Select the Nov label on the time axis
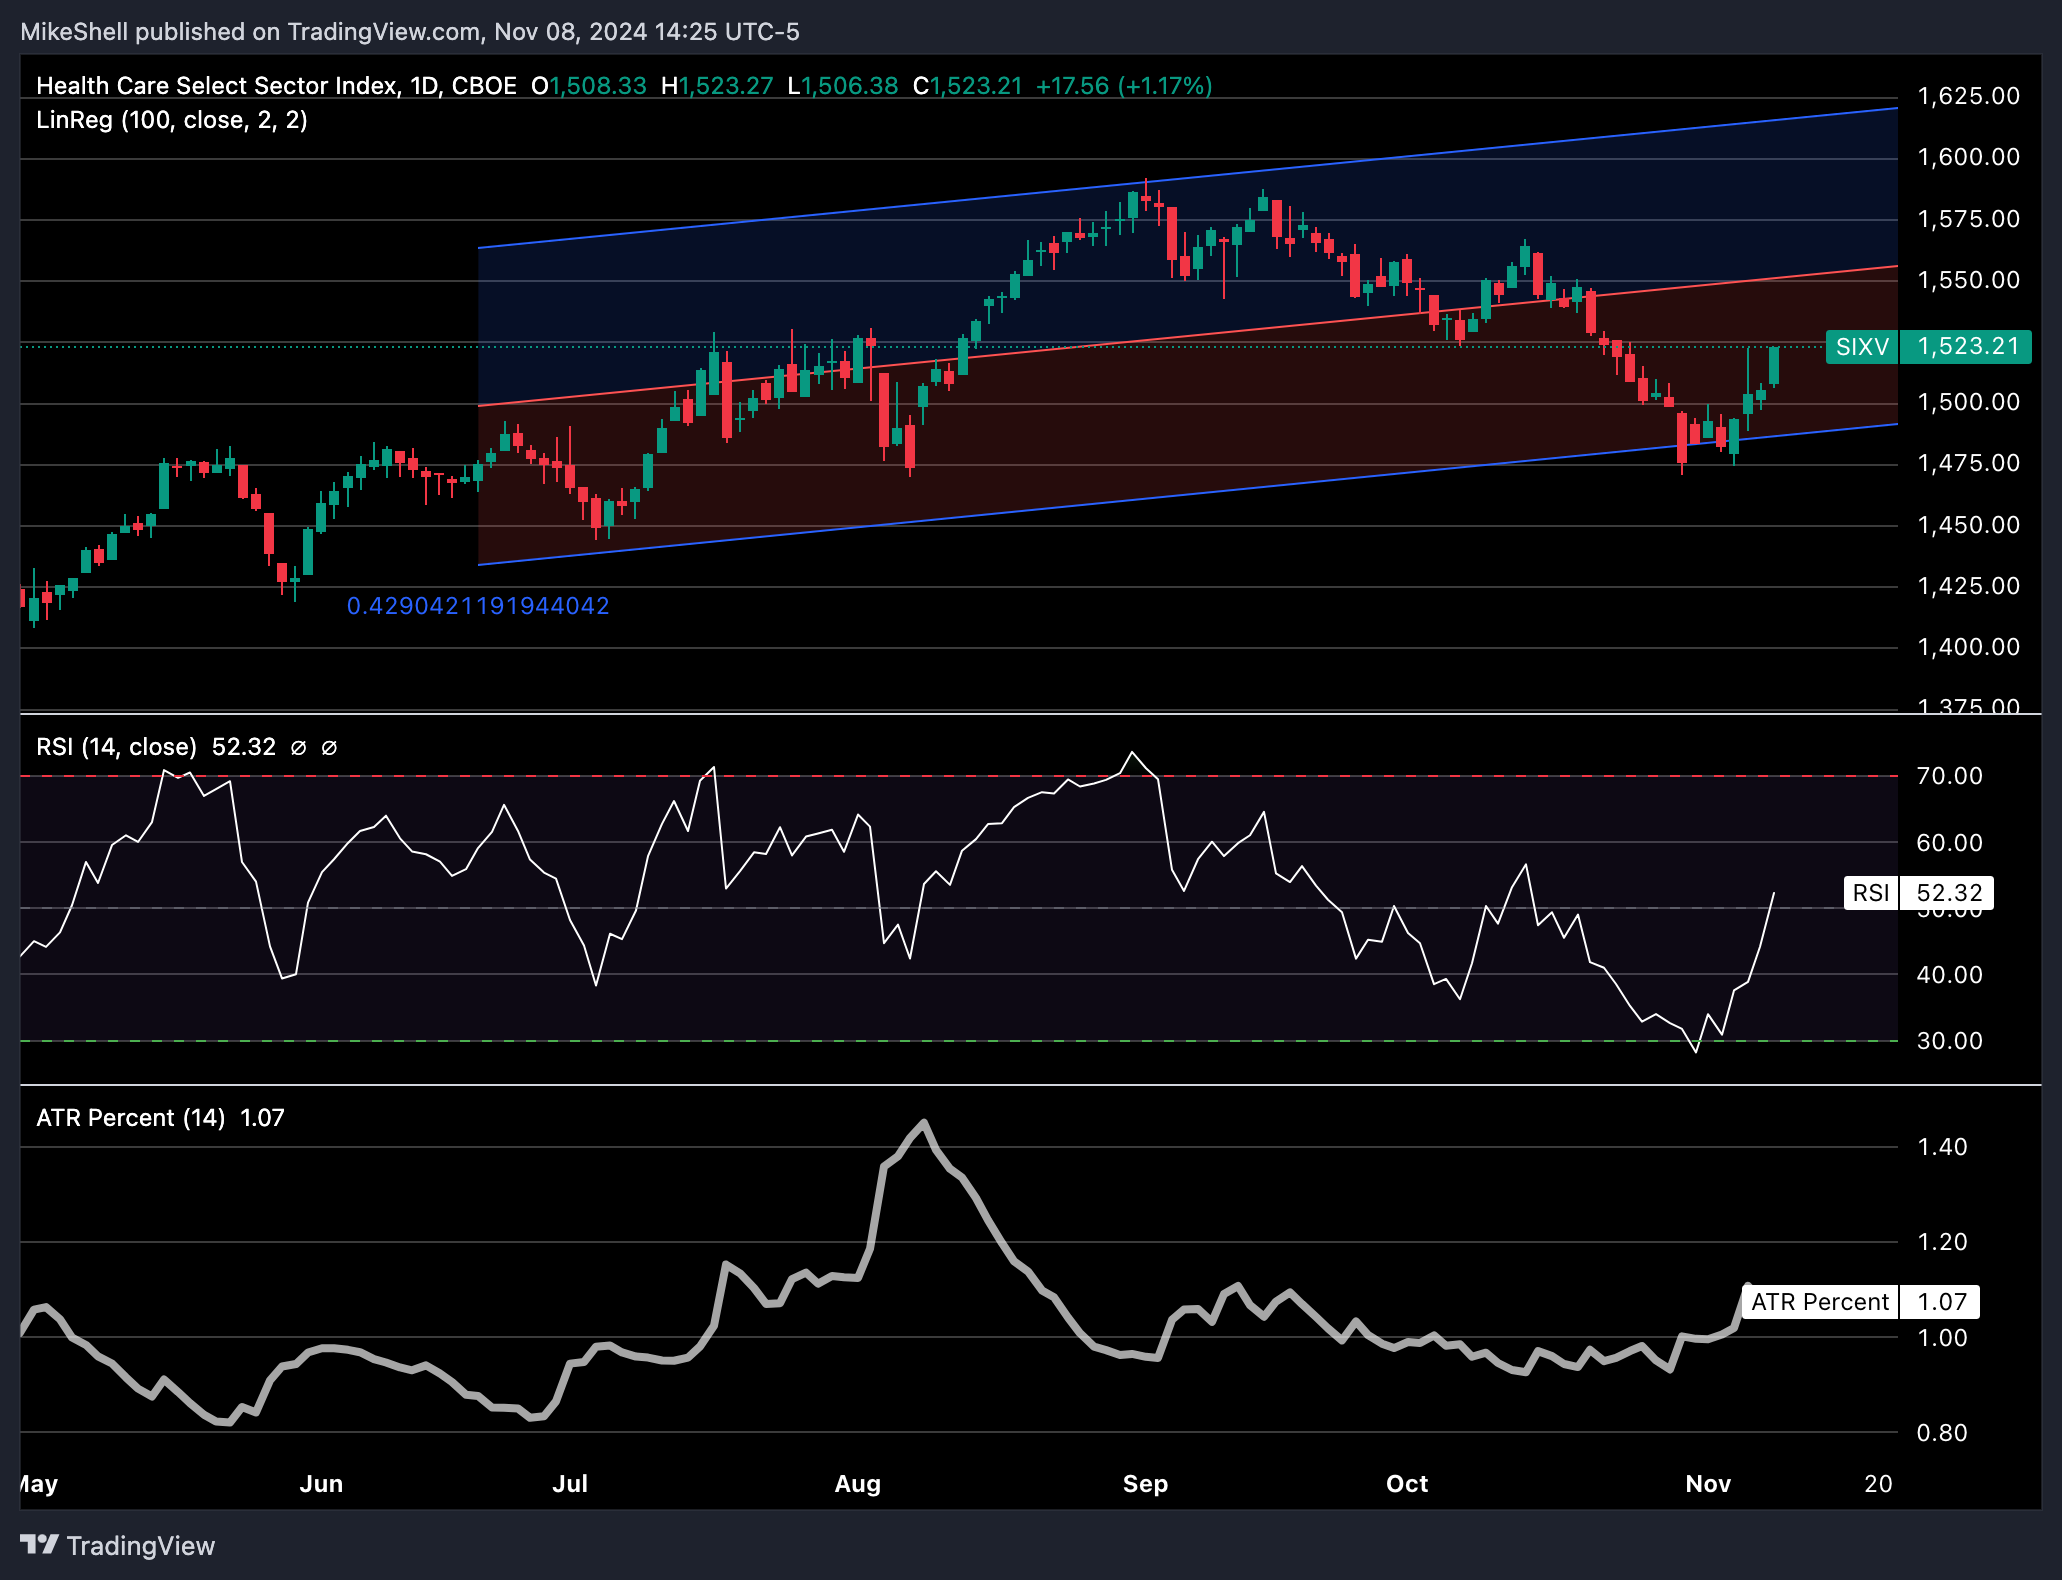Image resolution: width=2062 pixels, height=1580 pixels. tap(1710, 1484)
